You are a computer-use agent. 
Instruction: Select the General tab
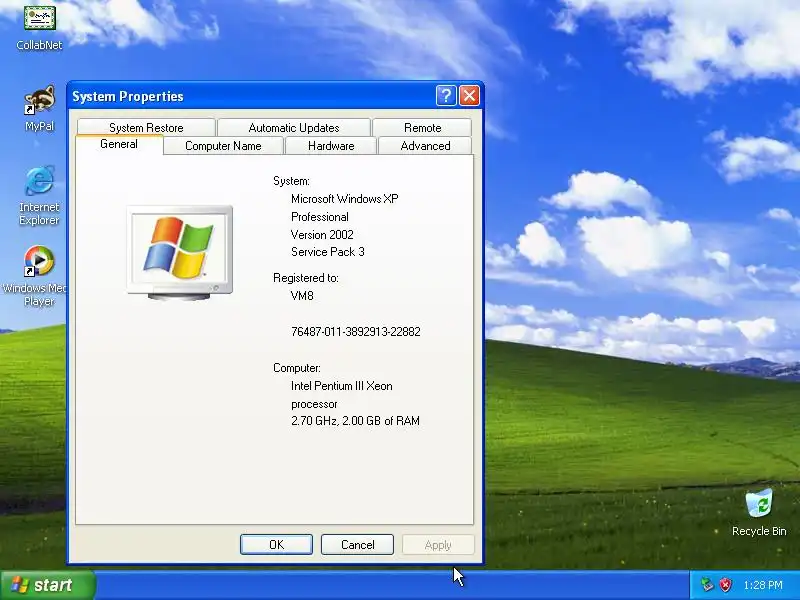(x=119, y=144)
